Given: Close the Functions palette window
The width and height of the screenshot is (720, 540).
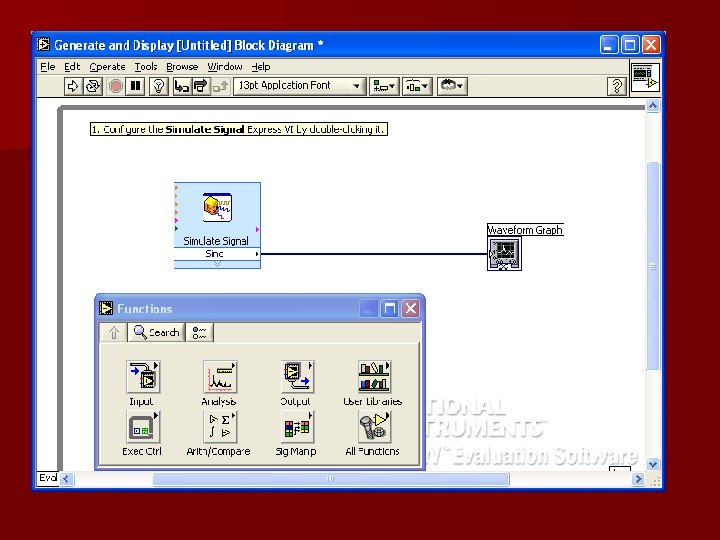Looking at the screenshot, I should pyautogui.click(x=411, y=309).
